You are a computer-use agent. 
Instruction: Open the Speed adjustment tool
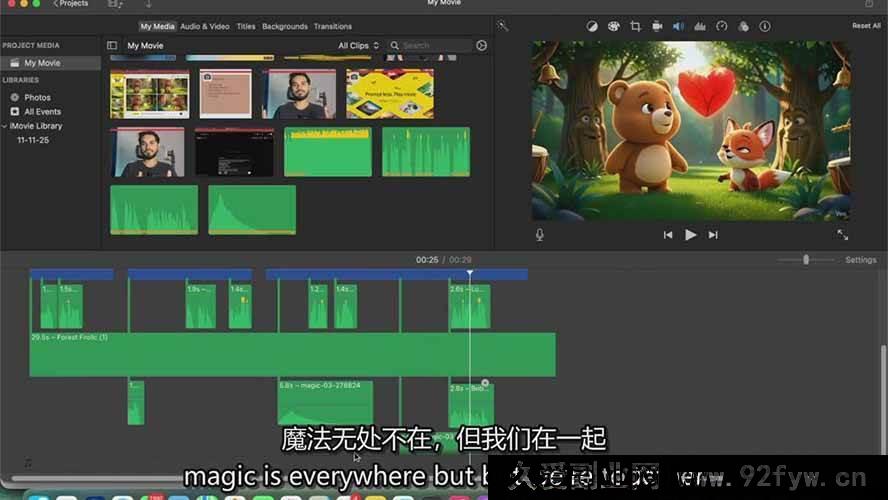tap(722, 26)
